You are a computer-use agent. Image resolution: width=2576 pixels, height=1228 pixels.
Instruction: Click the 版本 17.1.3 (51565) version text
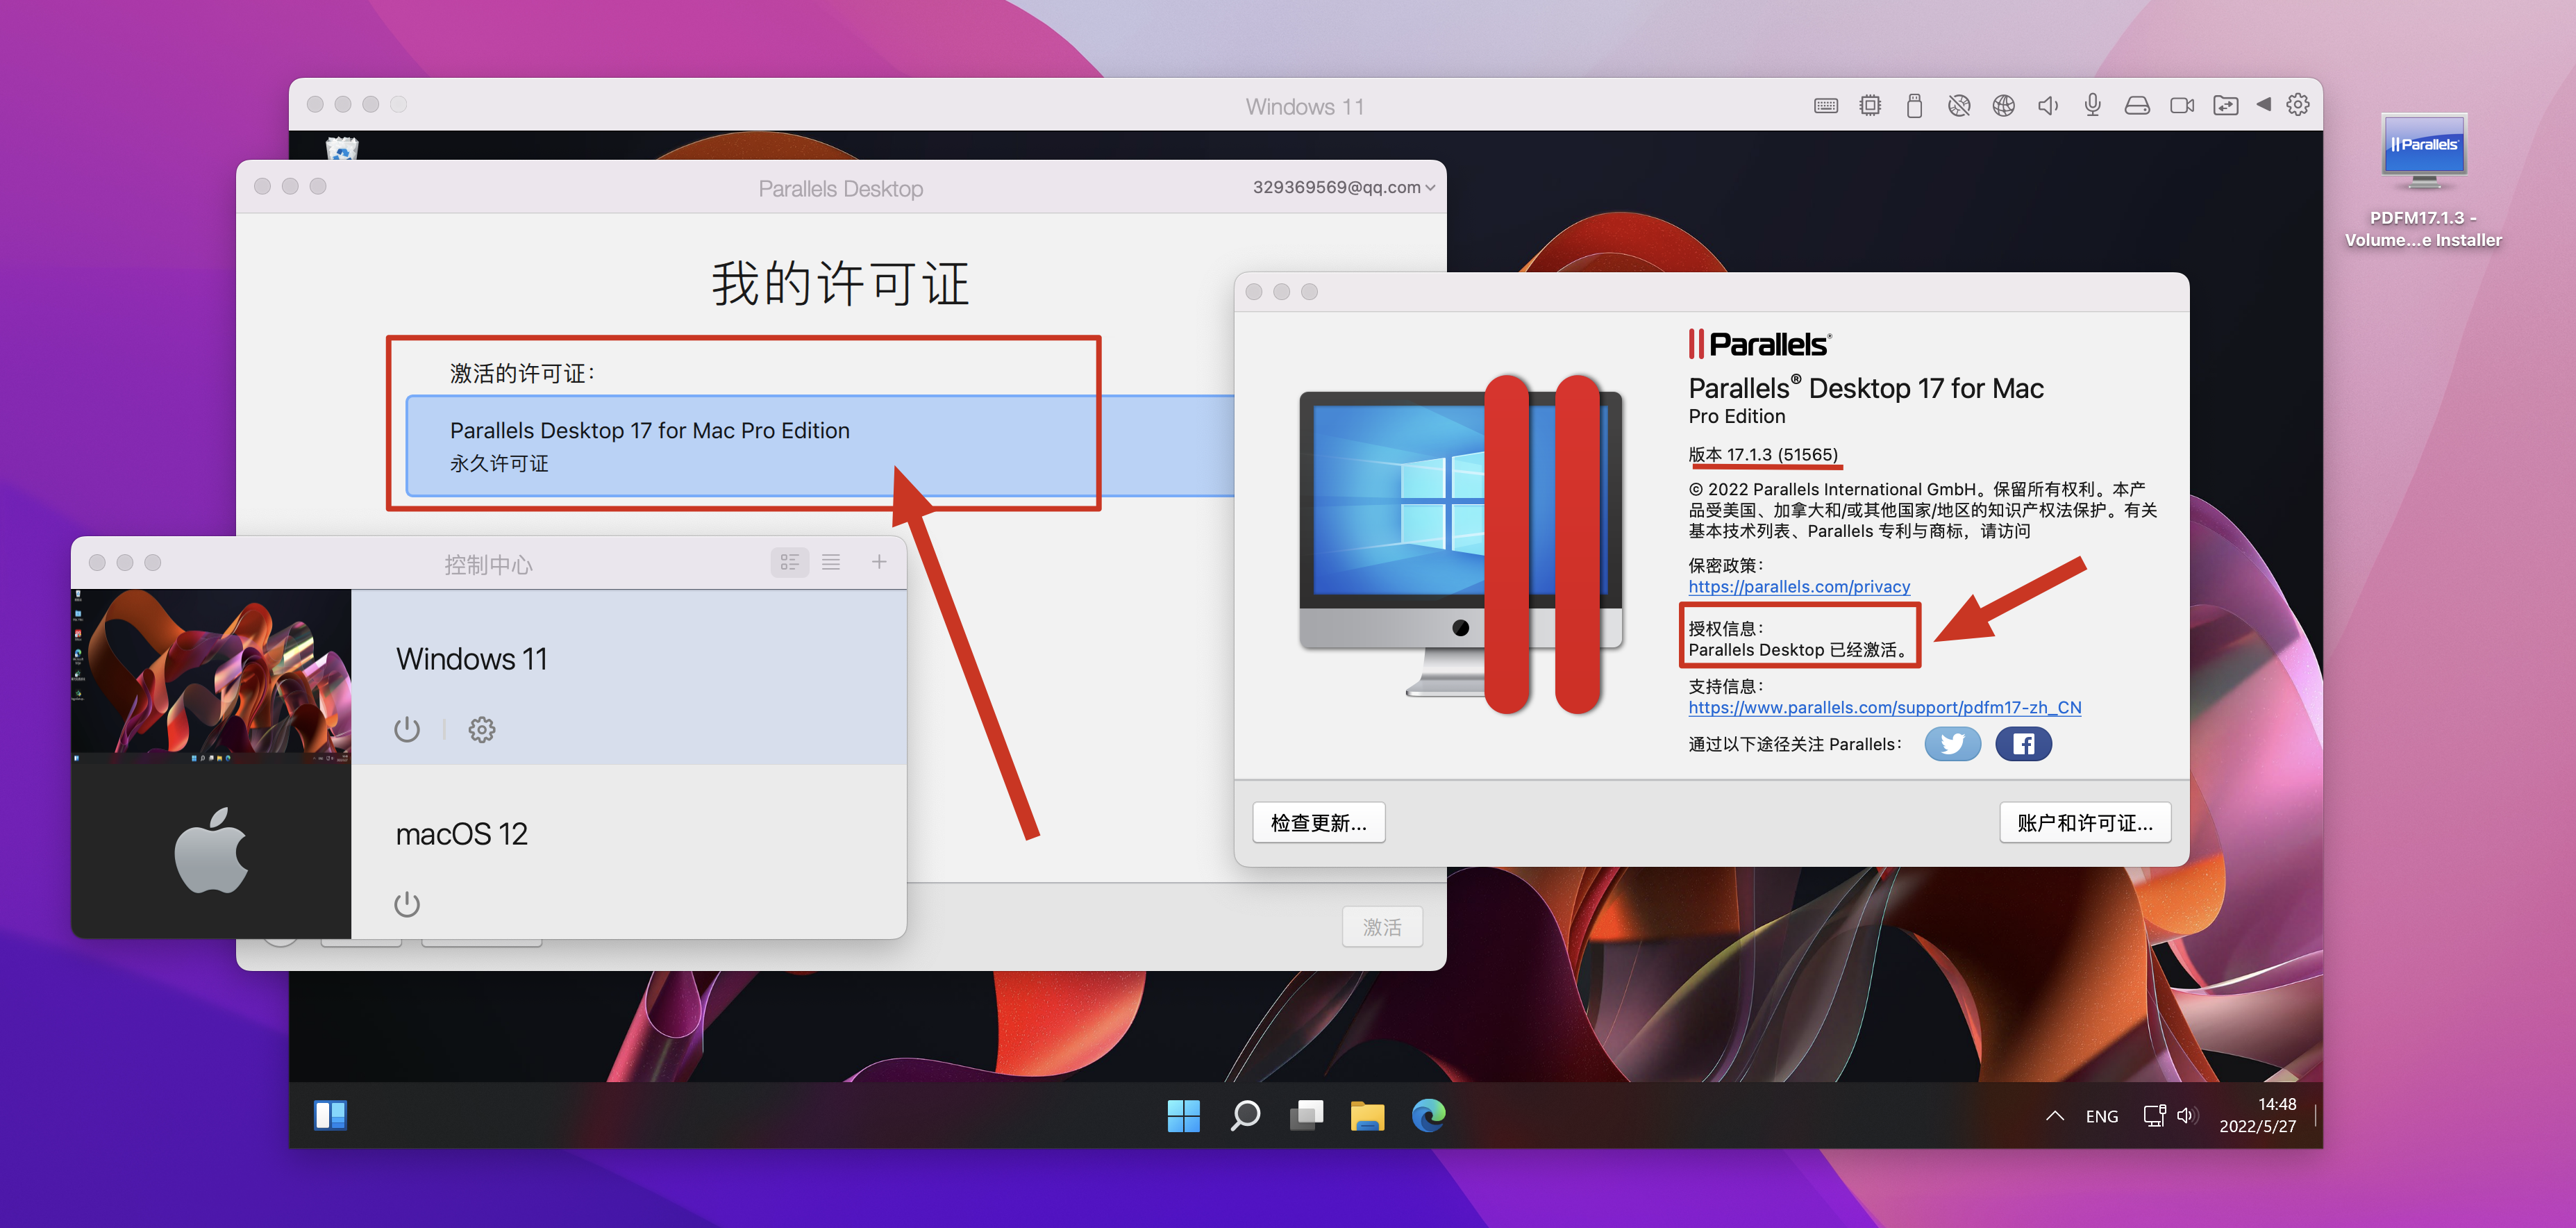pos(1763,455)
